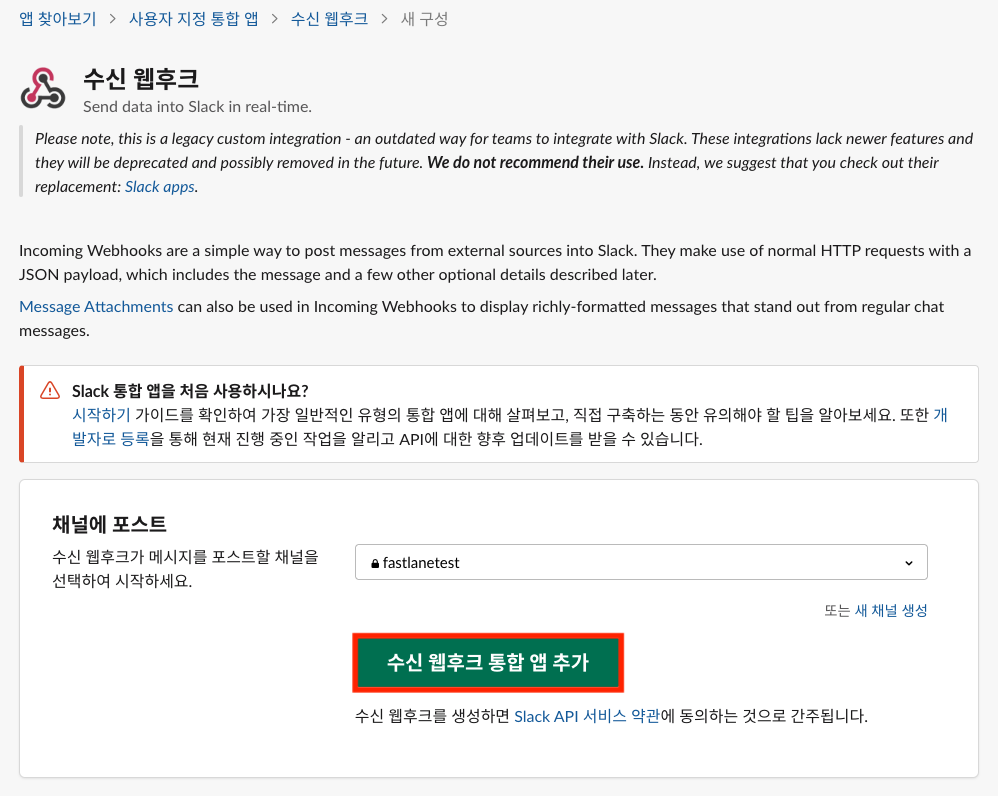Click the warning triangle icon

(50, 390)
